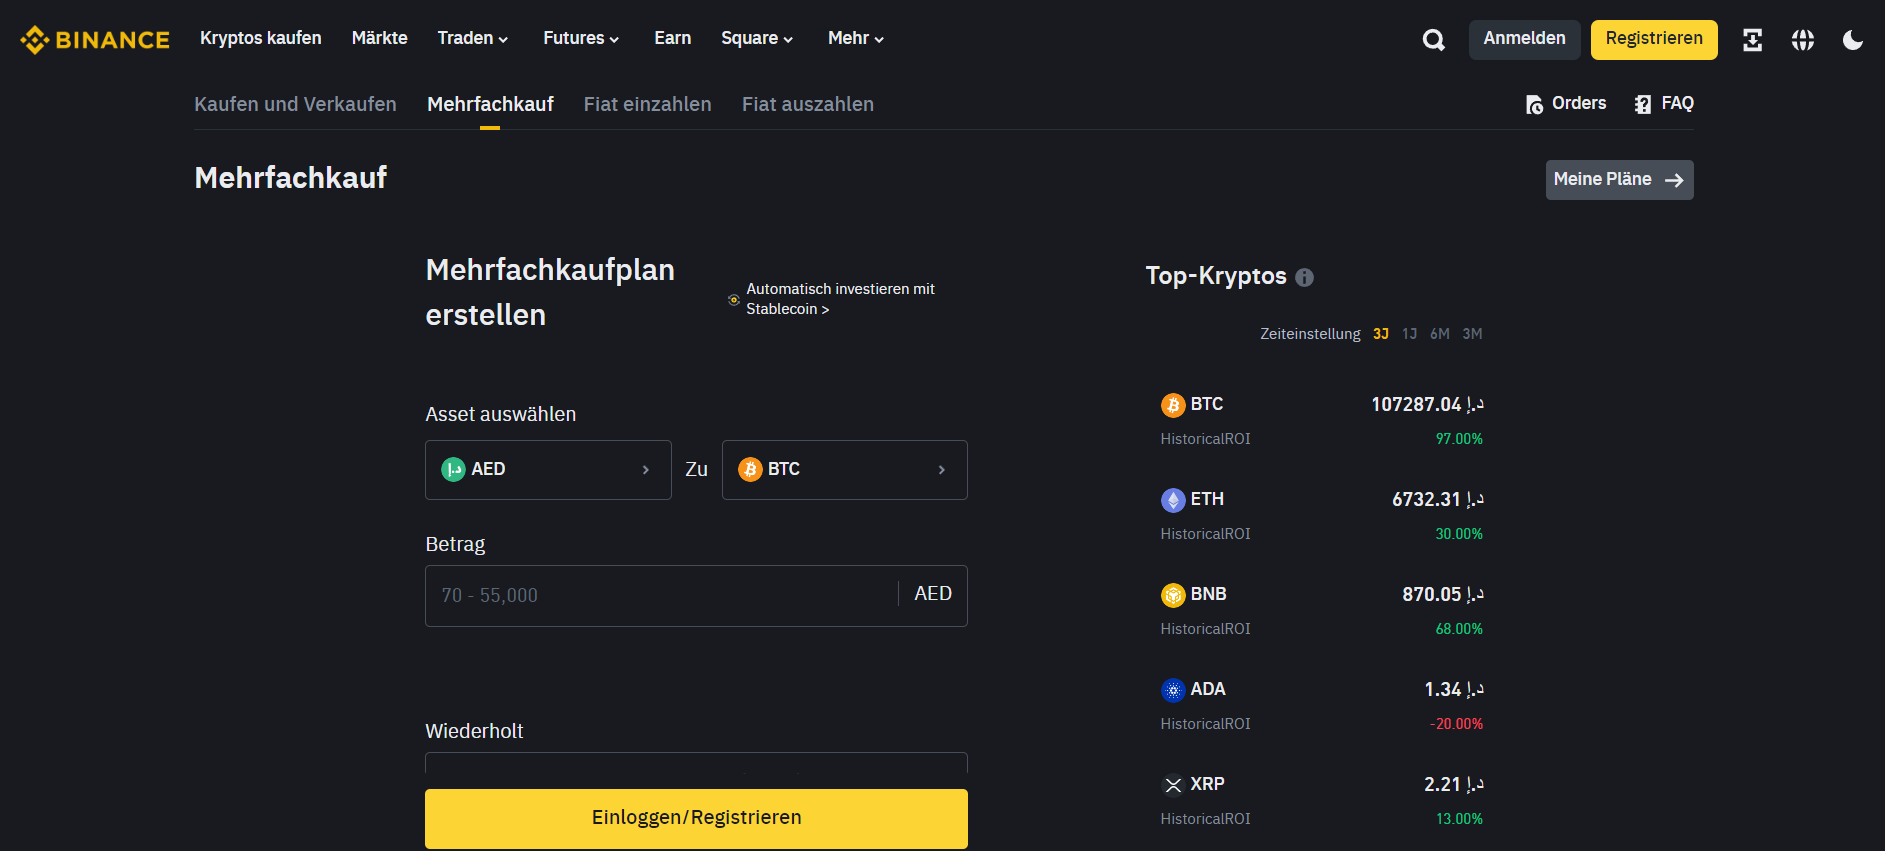Open Automatisch investieren mit Stablecoin link

(840, 299)
